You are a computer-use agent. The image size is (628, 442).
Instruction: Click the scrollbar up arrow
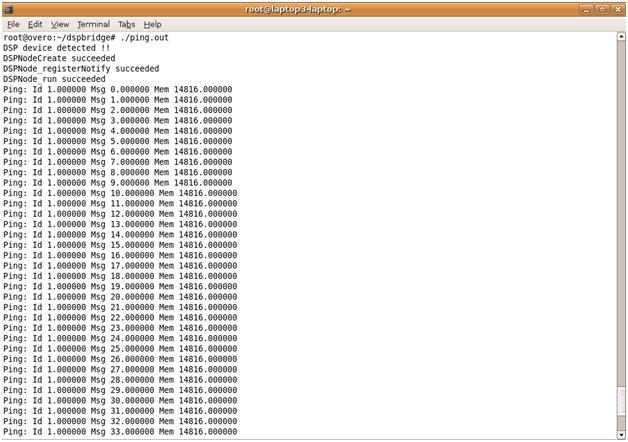620,36
